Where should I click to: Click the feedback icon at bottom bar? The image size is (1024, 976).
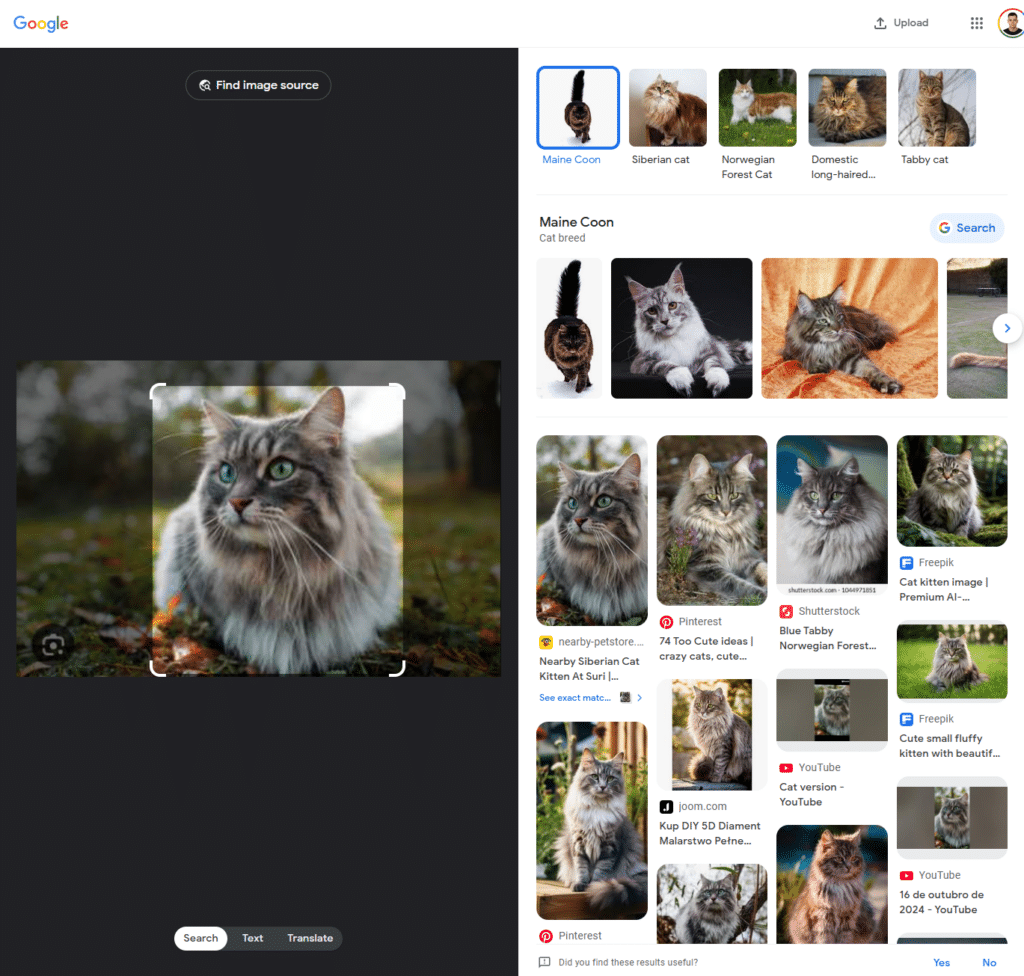click(544, 962)
